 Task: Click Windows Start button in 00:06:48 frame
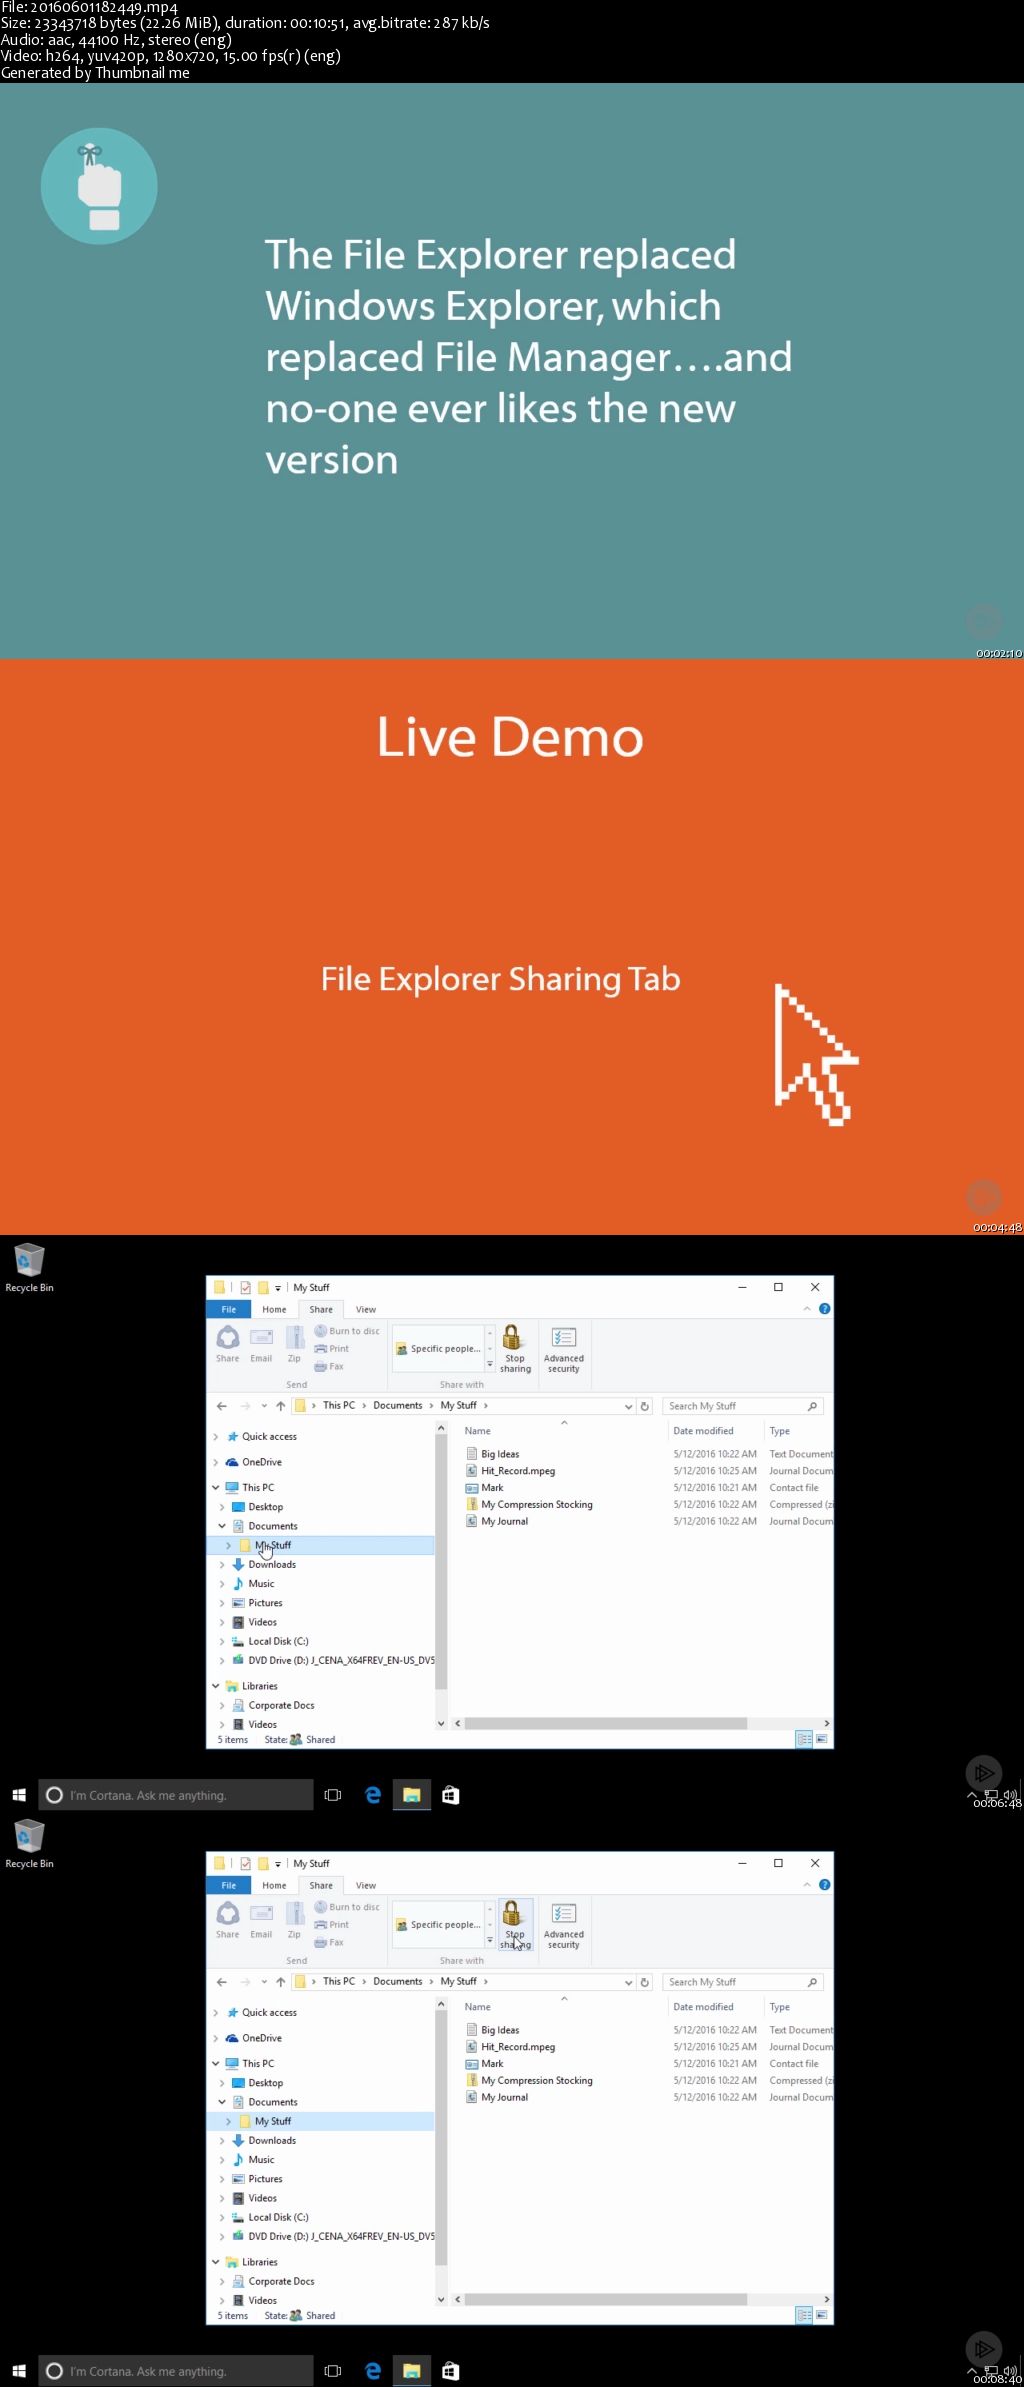click(19, 1795)
